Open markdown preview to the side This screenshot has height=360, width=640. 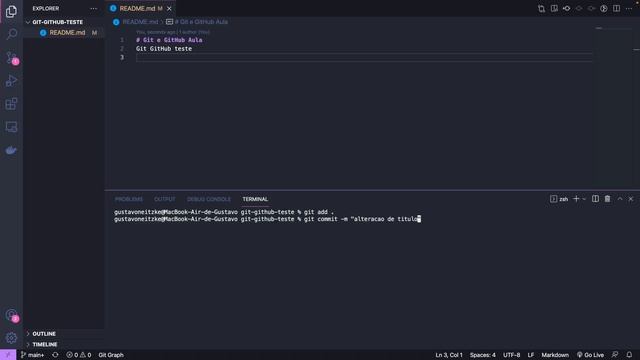(x=554, y=9)
